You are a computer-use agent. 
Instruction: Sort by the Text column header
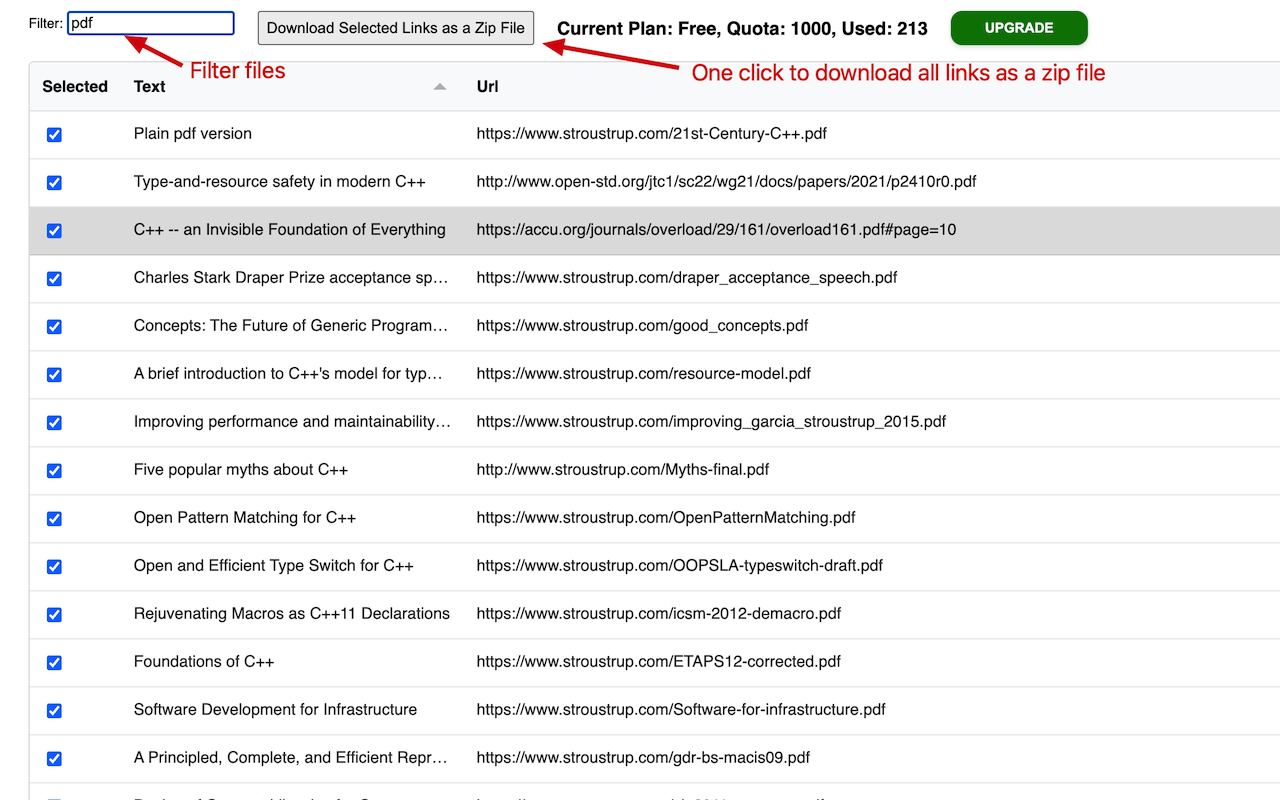point(150,87)
